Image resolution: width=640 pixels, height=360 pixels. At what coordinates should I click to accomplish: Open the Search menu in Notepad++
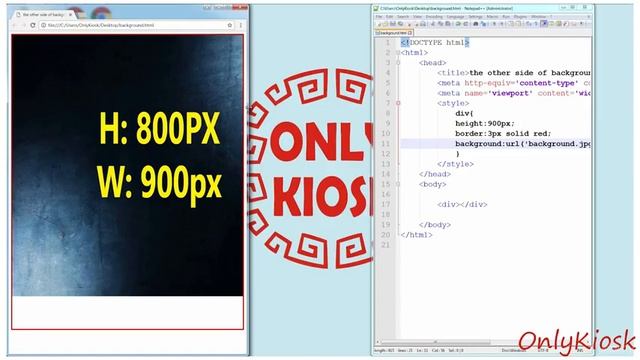(403, 17)
